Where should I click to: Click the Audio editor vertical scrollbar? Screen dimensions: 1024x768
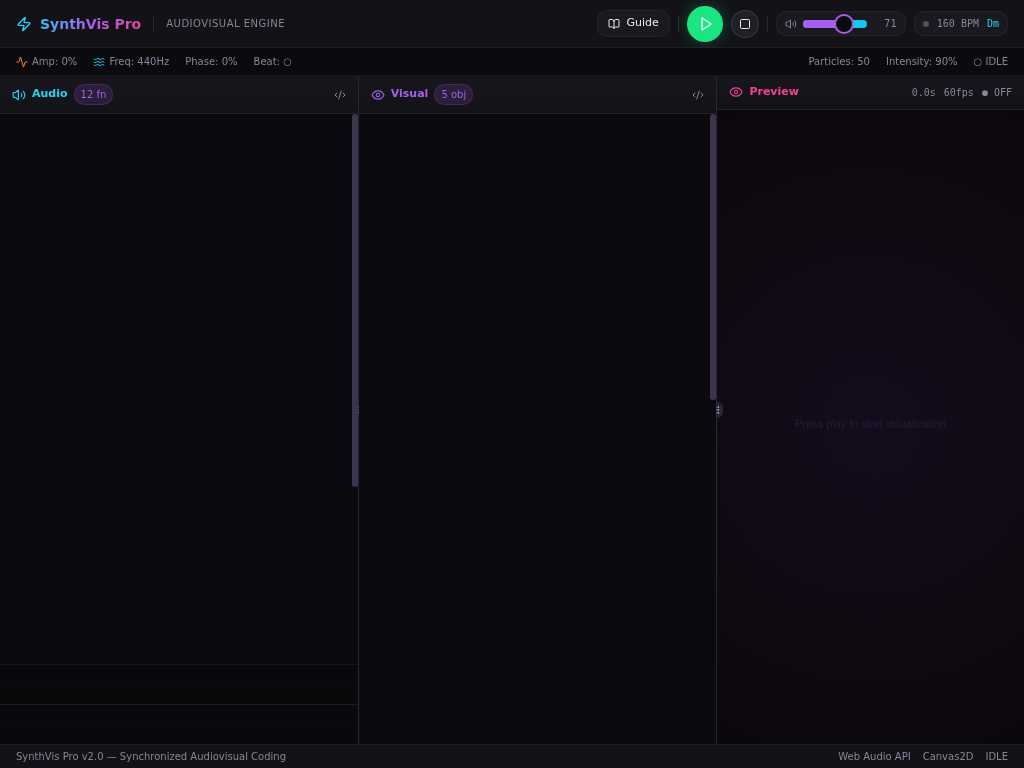point(355,300)
